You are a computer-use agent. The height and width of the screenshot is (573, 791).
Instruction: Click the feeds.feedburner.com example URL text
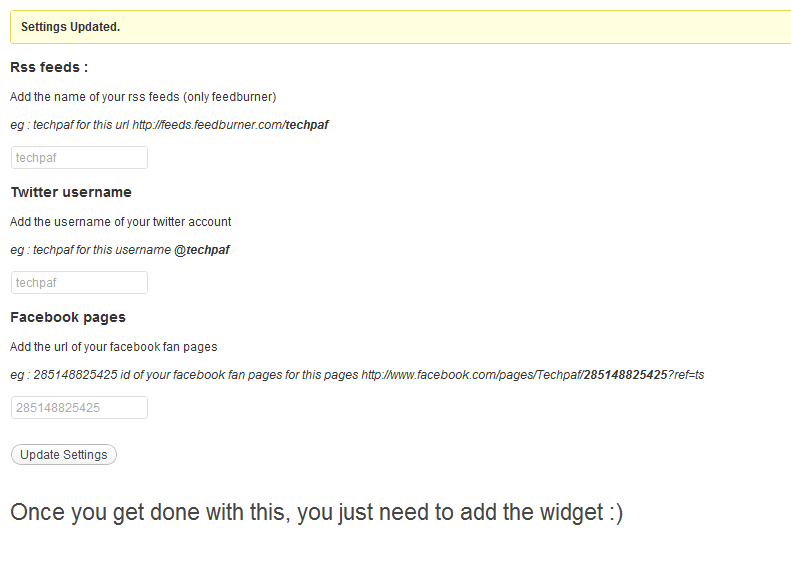(x=231, y=125)
